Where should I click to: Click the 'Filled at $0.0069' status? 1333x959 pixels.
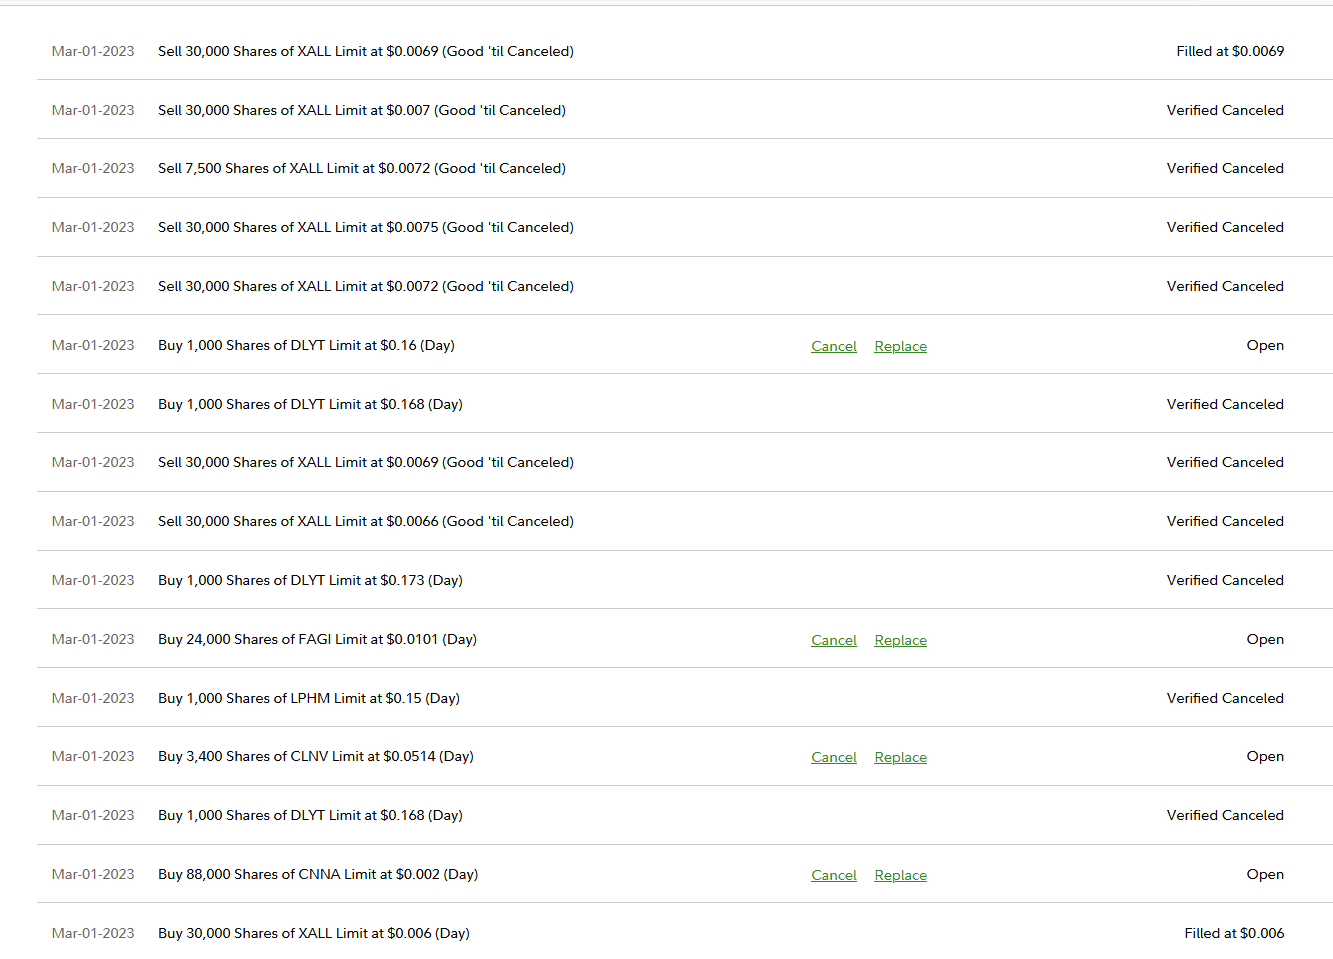click(x=1229, y=51)
